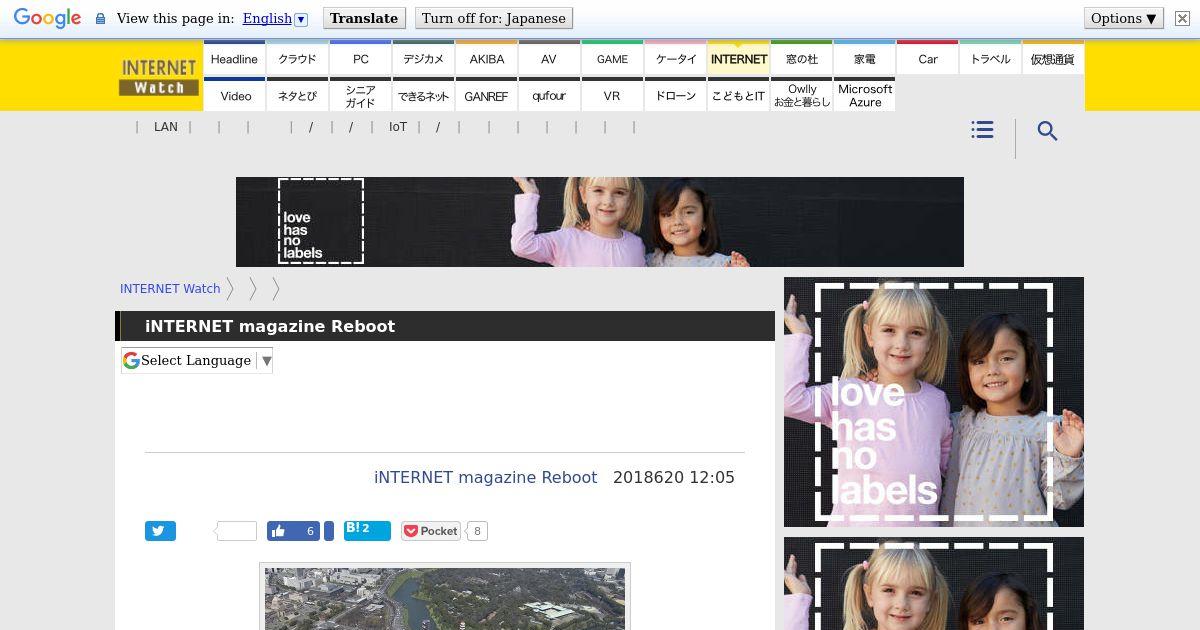The image size is (1200, 630).
Task: Open the PC tab
Action: pyautogui.click(x=360, y=59)
